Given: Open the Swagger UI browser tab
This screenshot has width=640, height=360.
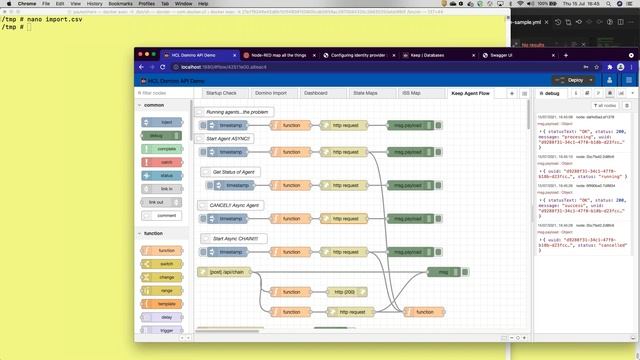Looking at the screenshot, I should tap(519, 55).
